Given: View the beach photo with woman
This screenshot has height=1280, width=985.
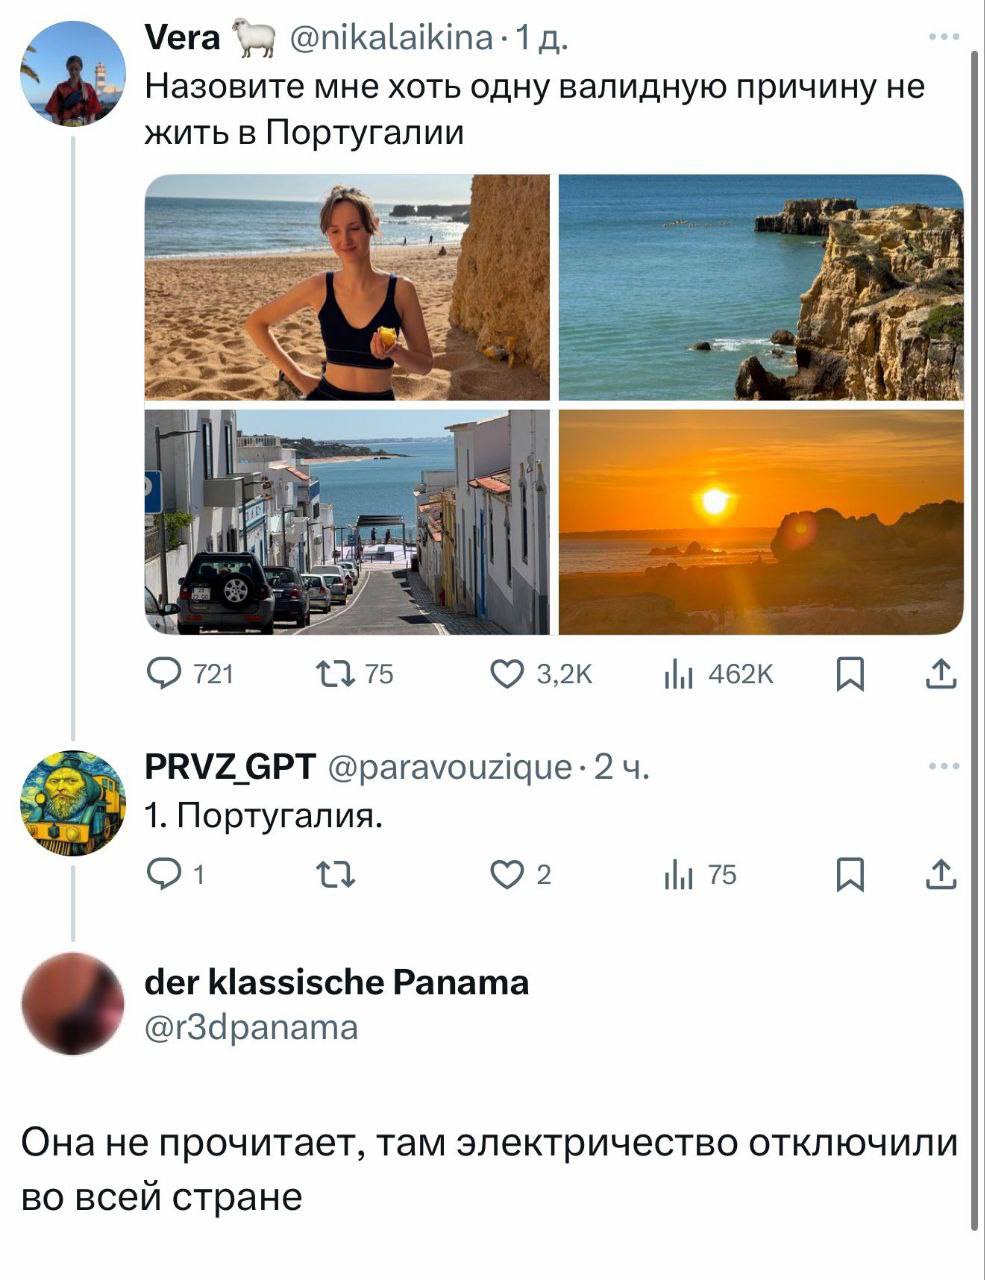Looking at the screenshot, I should (x=347, y=288).
